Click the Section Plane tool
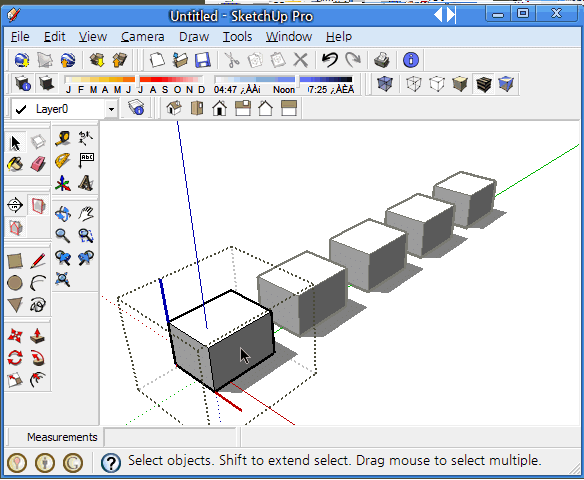The image size is (584, 480). point(15,205)
